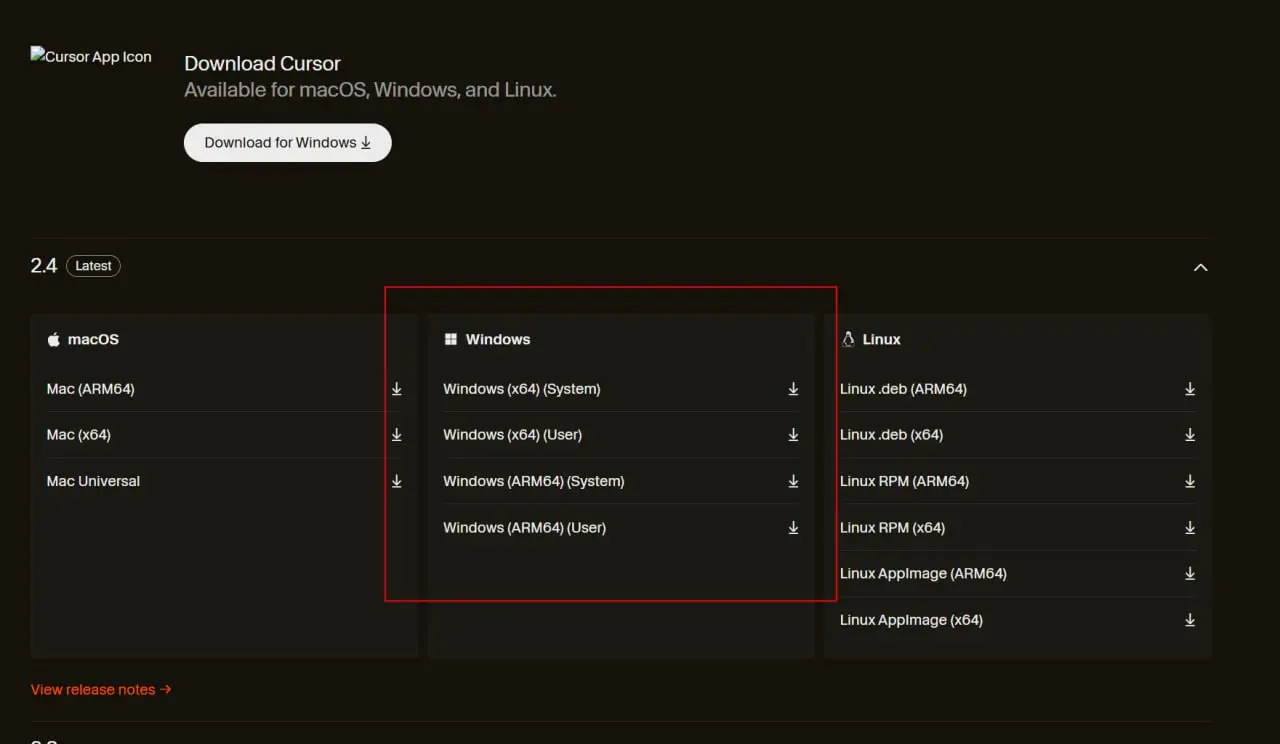The width and height of the screenshot is (1280, 744).
Task: Click the Cursor App Icon image
Action: [x=91, y=57]
